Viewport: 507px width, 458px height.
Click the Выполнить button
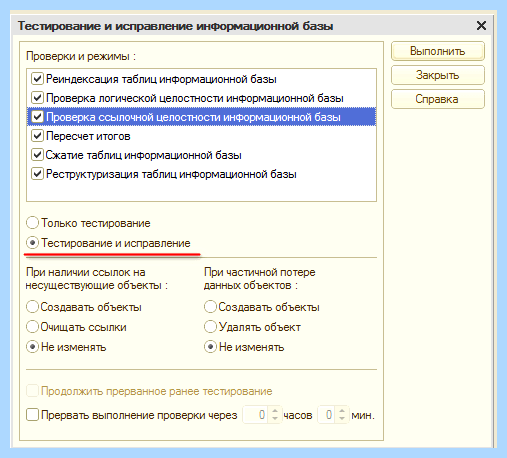(x=438, y=51)
